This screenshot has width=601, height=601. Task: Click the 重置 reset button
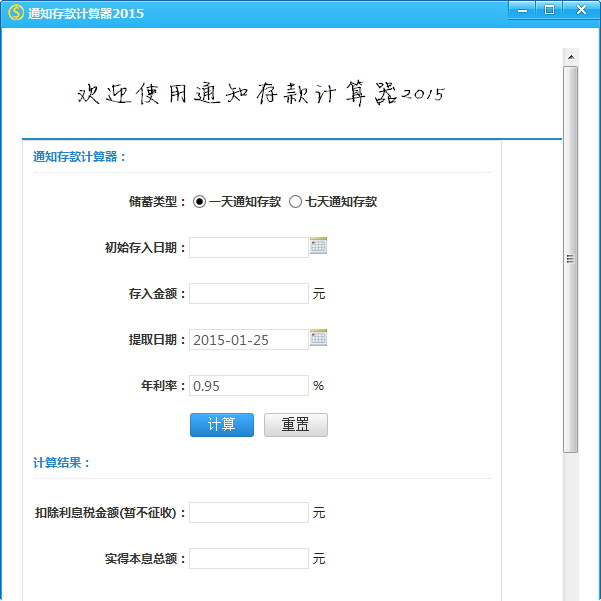tap(296, 425)
